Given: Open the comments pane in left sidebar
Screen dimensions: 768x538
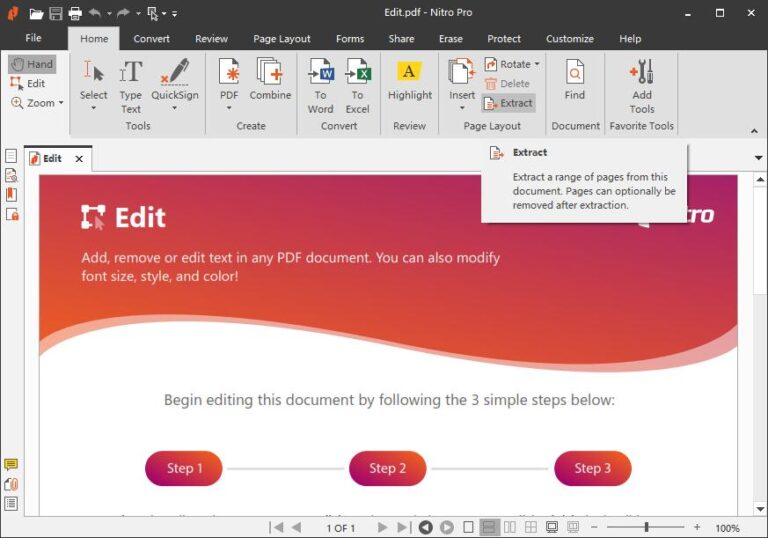Looking at the screenshot, I should point(11,465).
